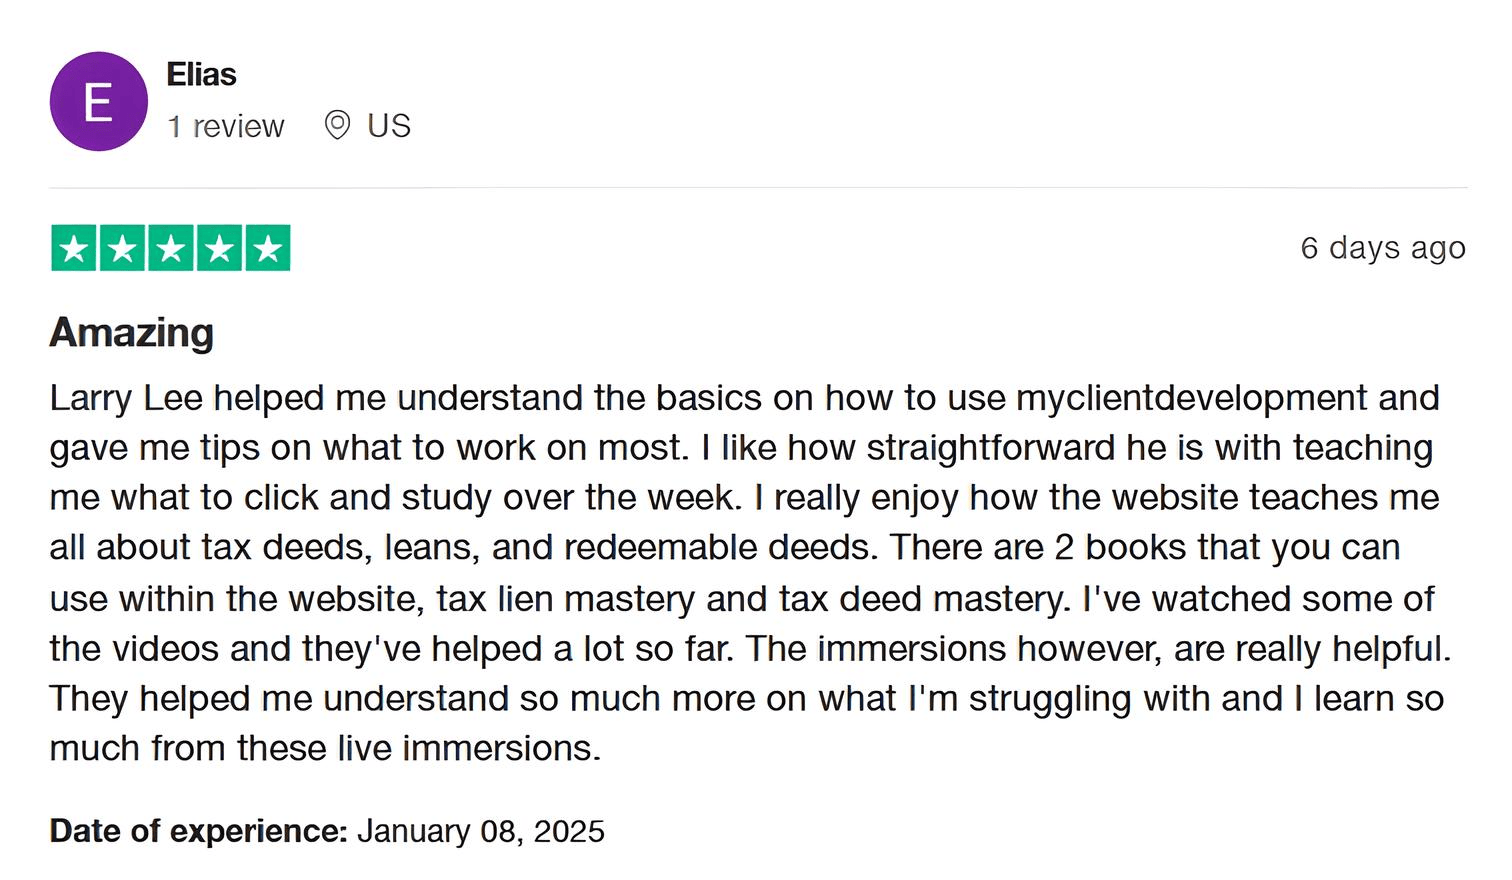Click the "Date of experience:" label
The image size is (1512, 880).
click(x=198, y=832)
